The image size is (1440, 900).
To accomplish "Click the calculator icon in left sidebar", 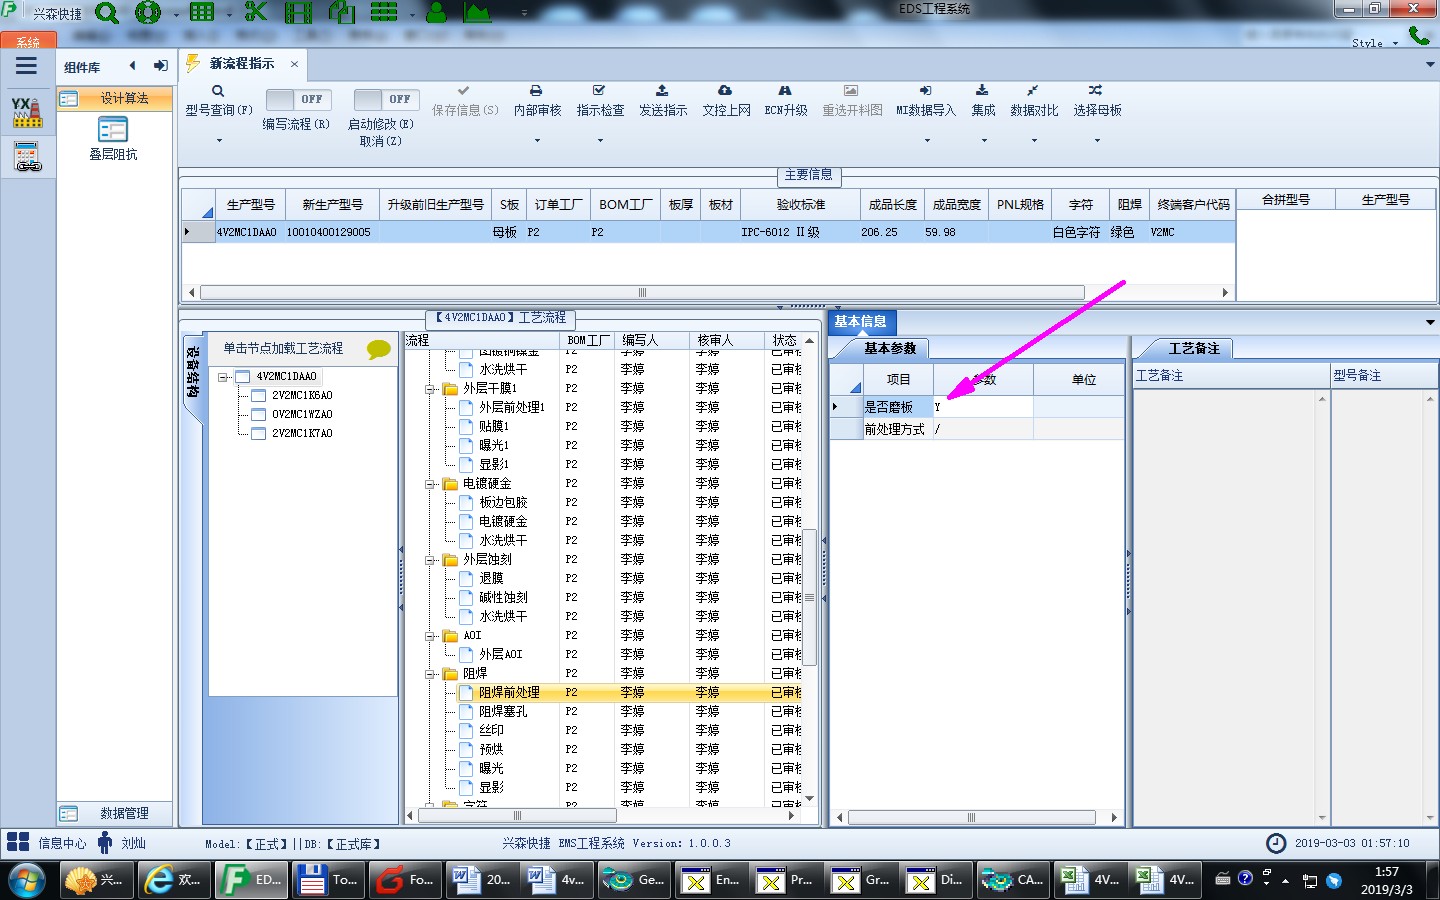I will pyautogui.click(x=27, y=157).
